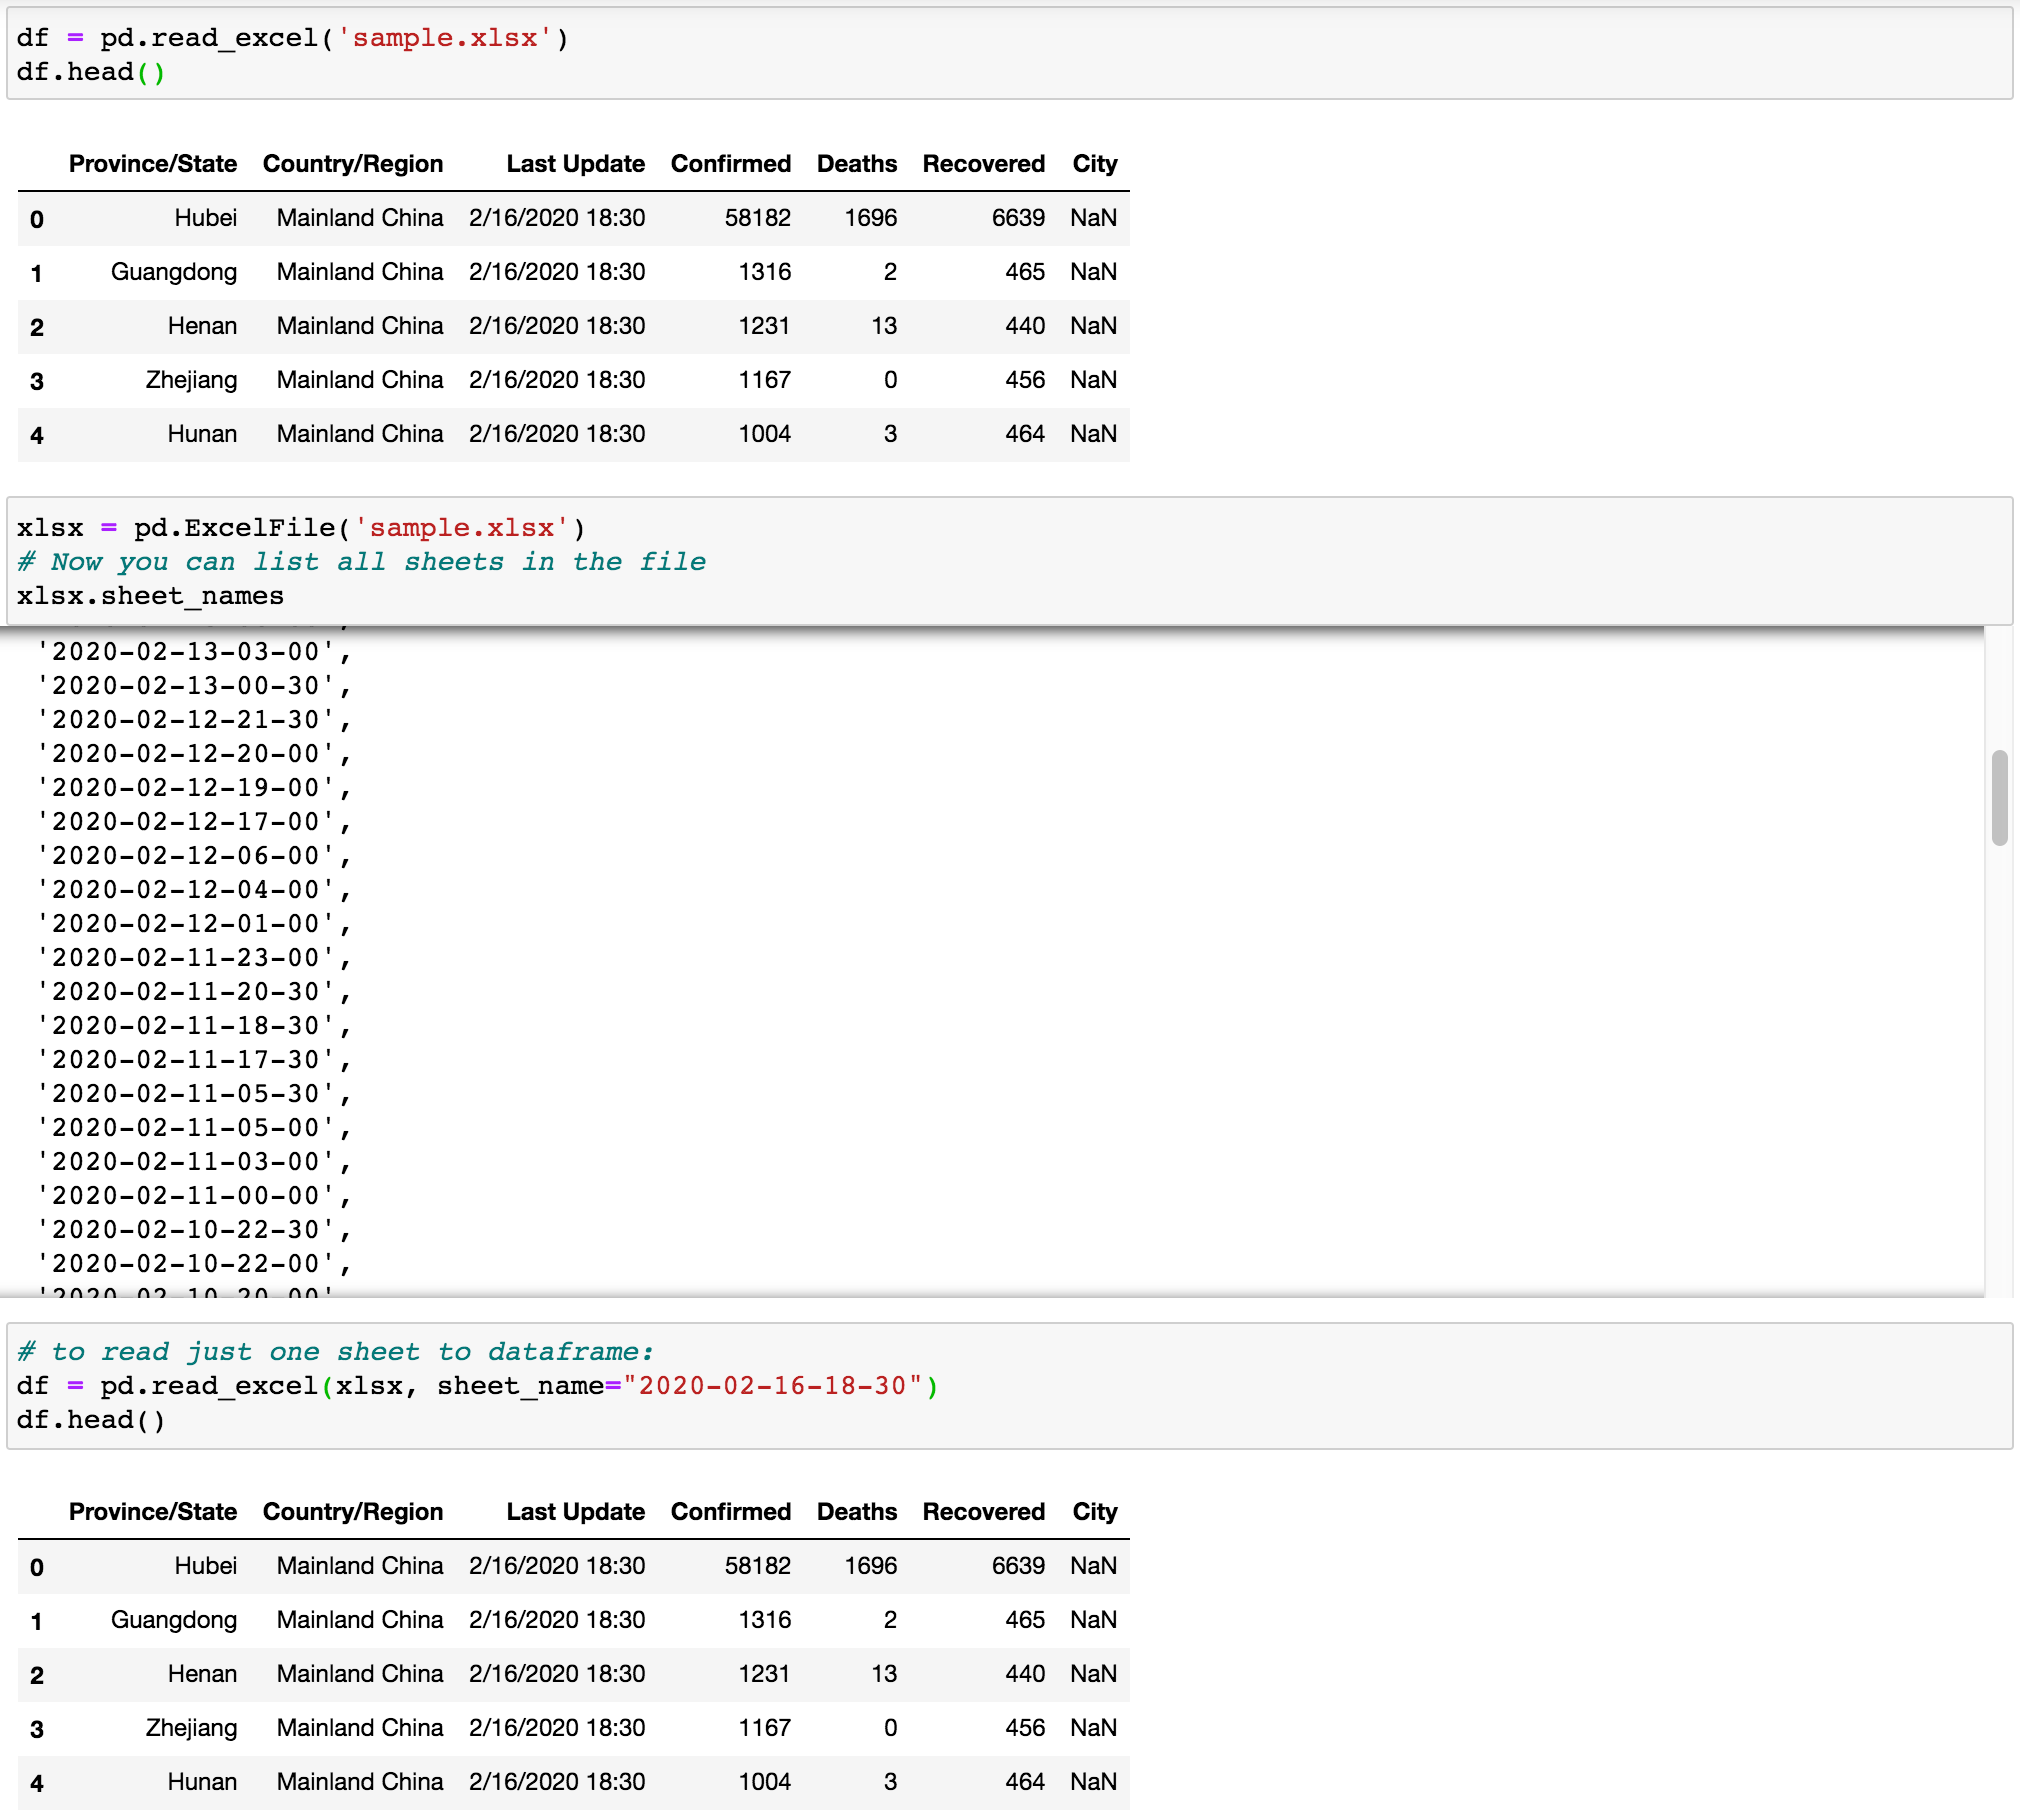Click the Deaths header in the second table

tap(856, 1511)
